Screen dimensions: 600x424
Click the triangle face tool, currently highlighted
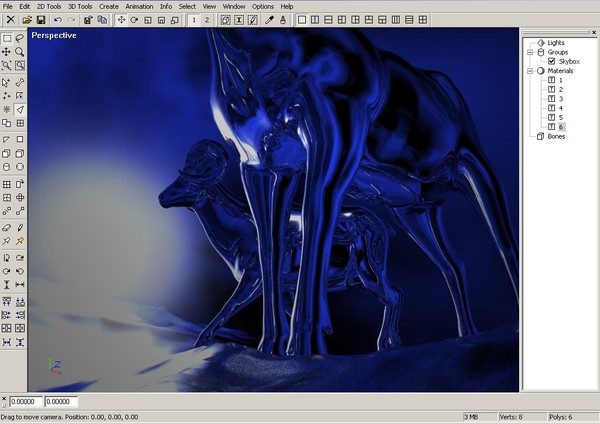click(x=20, y=109)
